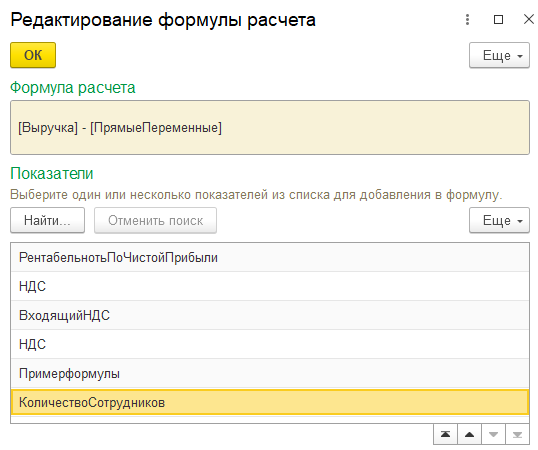Click the Показатели section heading
Viewport: 538px width, 450px height.
[x=52, y=173]
